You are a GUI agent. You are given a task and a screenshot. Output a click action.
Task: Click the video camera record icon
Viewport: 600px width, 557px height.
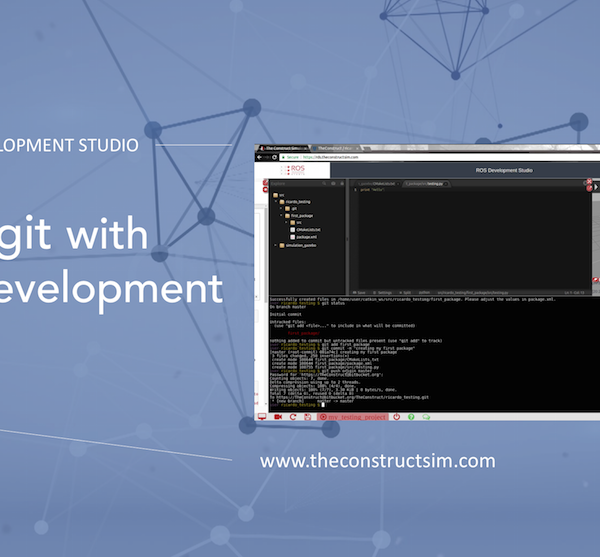278,417
